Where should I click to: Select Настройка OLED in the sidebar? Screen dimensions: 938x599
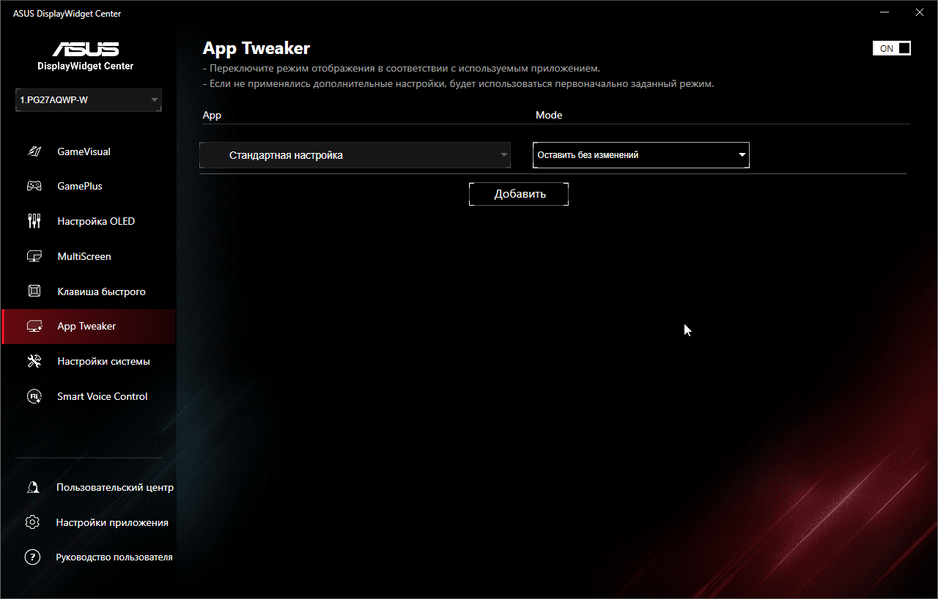click(x=96, y=221)
